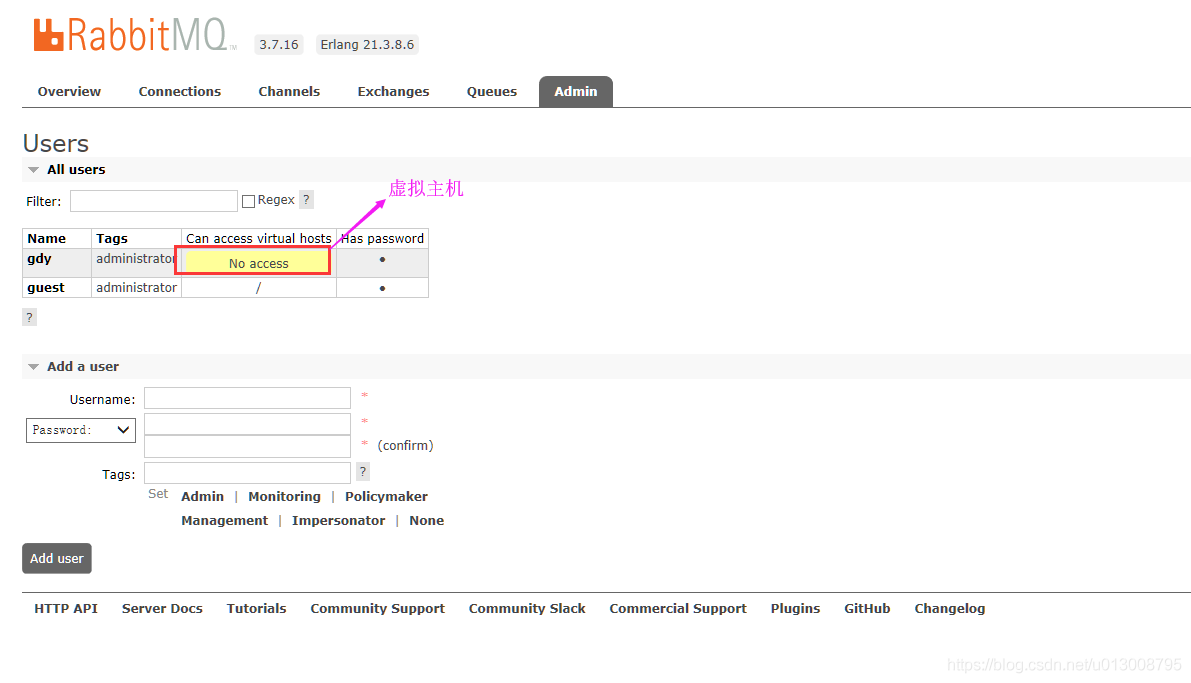Select the Admin tab
The image size is (1191, 683).
pyautogui.click(x=576, y=91)
